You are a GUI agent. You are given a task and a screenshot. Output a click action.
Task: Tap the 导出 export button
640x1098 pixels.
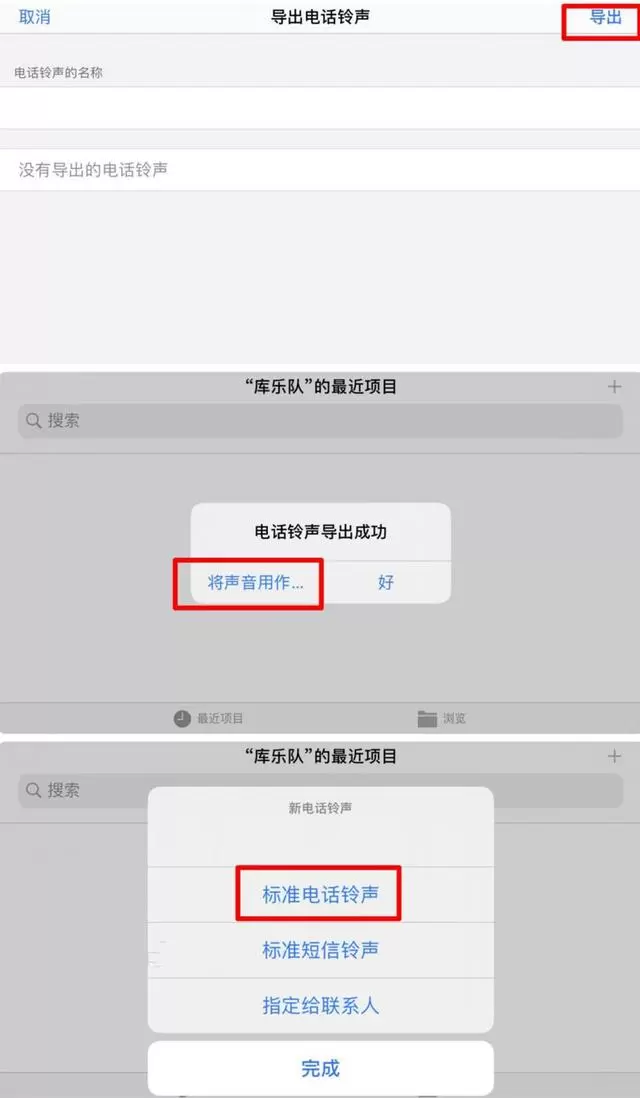tap(605, 18)
